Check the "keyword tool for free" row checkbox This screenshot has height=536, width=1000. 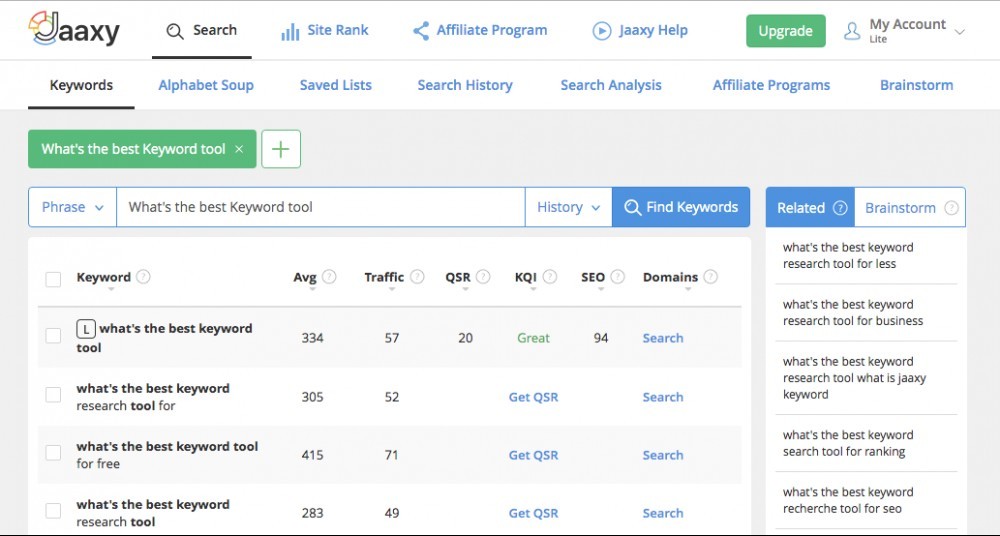[53, 454]
